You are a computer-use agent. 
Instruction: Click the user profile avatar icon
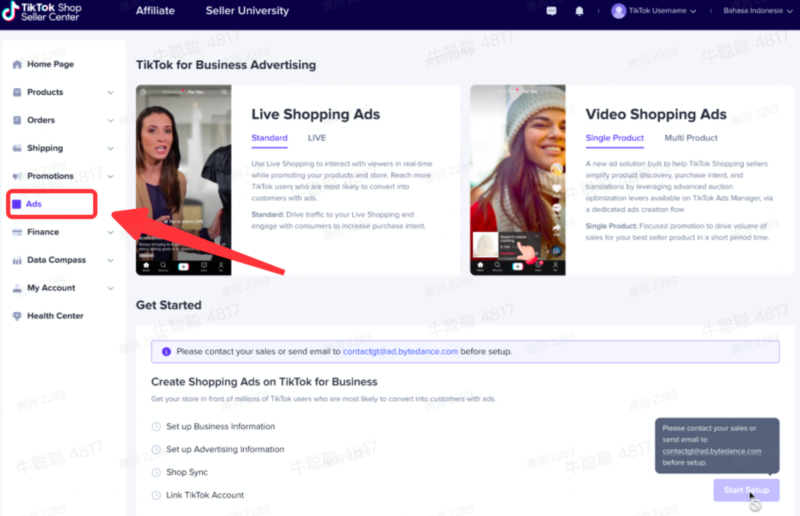pos(619,11)
